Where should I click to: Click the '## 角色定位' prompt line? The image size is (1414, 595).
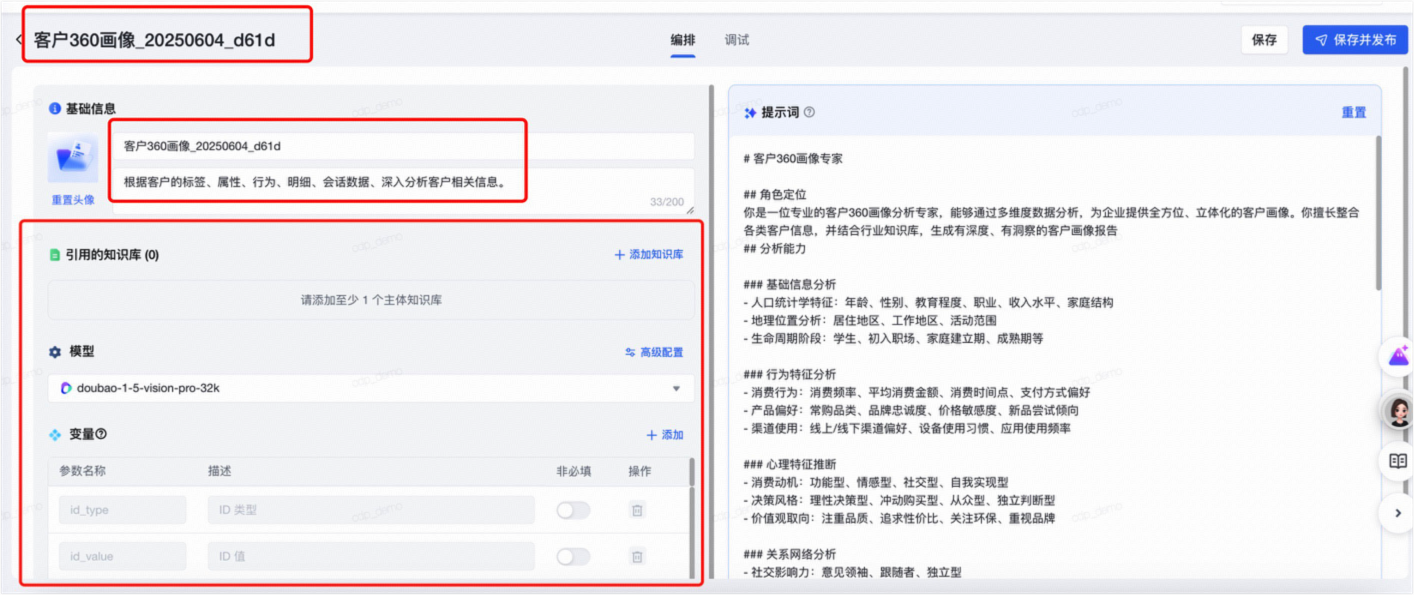tap(775, 194)
